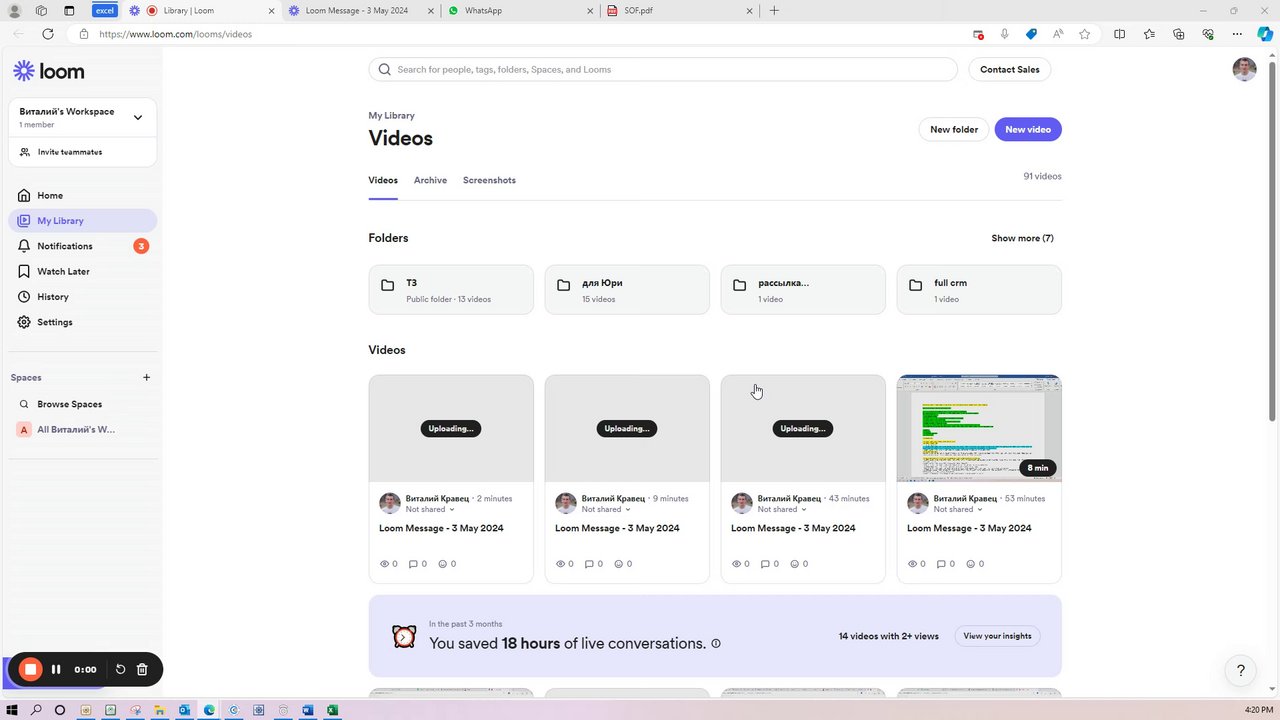
Task: Expand Not shared dropdown on 2 minutes video
Action: pos(430,509)
